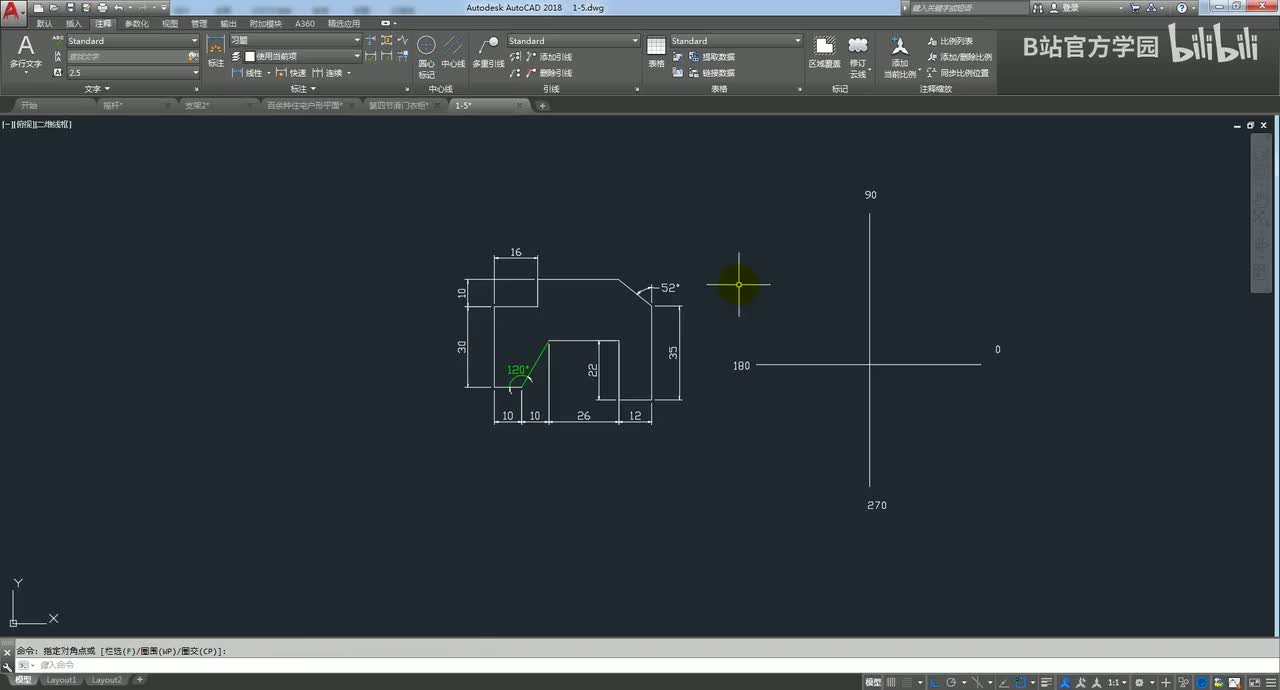Switch to the 输出 ribbon tab
The image size is (1280, 690).
pyautogui.click(x=228, y=23)
